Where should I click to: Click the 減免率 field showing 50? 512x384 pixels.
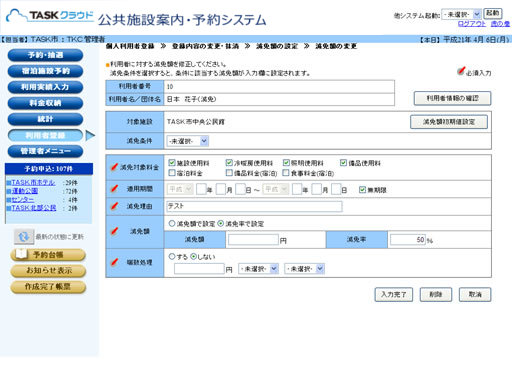tap(408, 240)
